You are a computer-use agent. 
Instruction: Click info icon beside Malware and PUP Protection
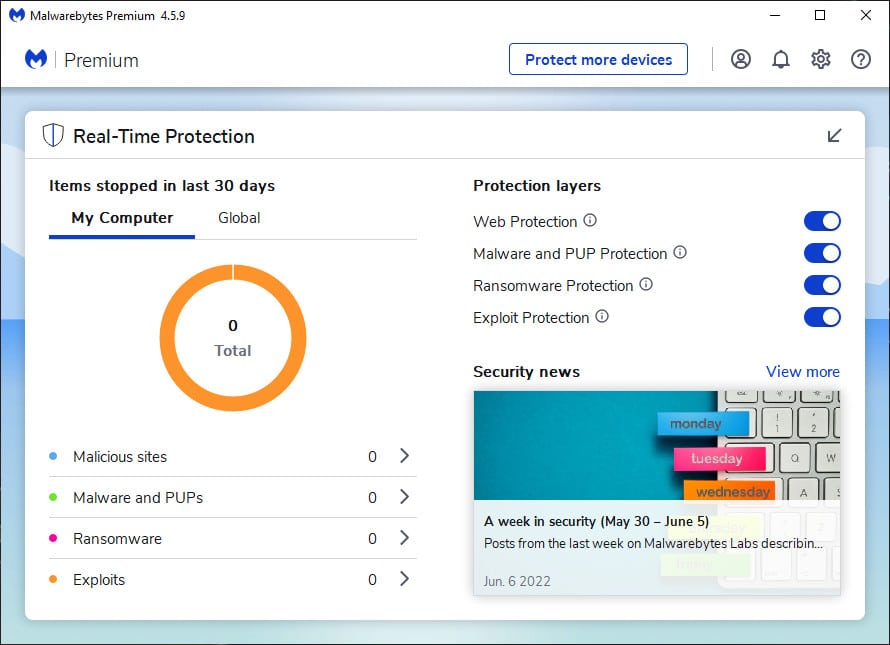(680, 252)
